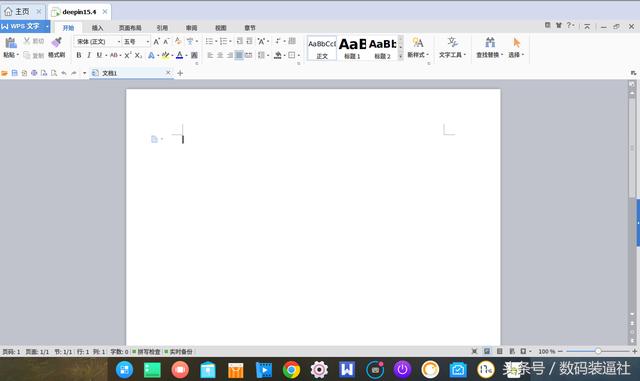The height and width of the screenshot is (381, 640).
Task: Apply the 标题 1 (Heading 1) style
Action: pyautogui.click(x=352, y=48)
